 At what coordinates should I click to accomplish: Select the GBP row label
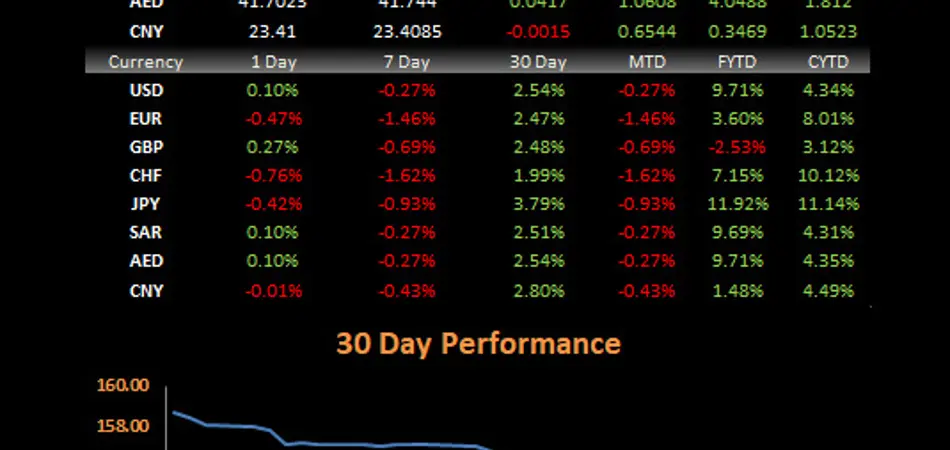point(146,148)
